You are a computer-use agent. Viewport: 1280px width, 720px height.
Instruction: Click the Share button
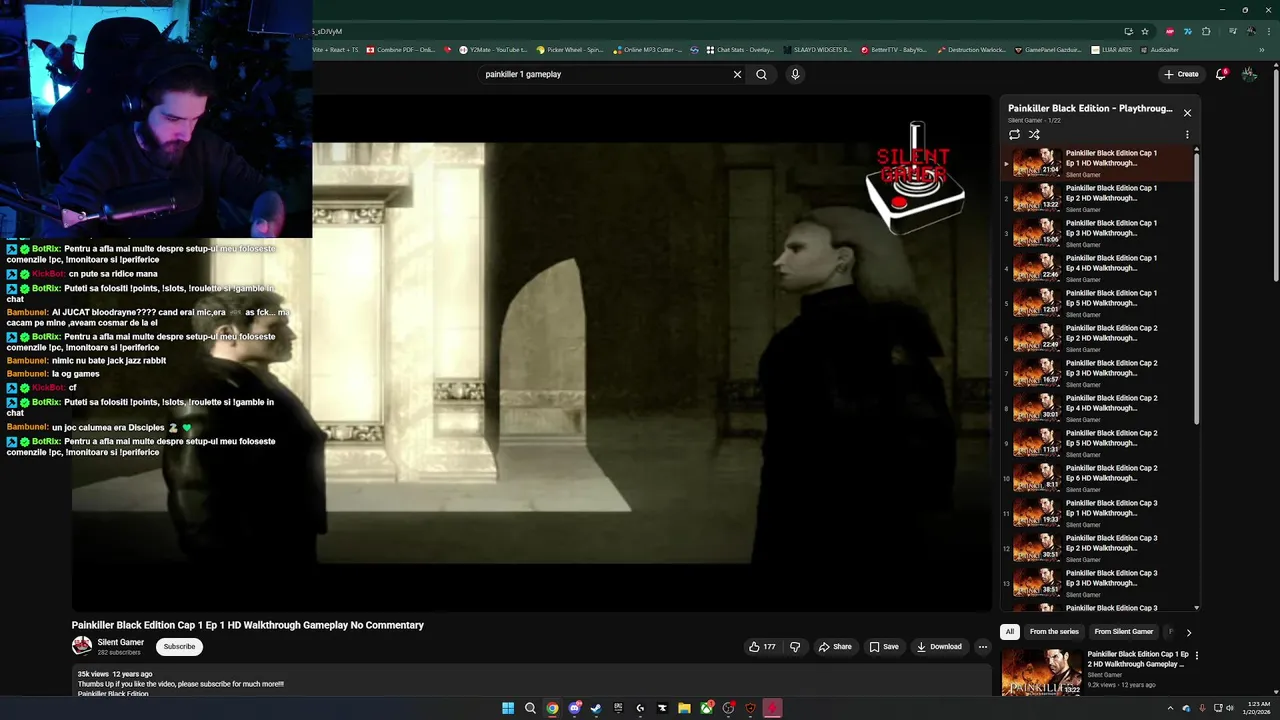(835, 647)
